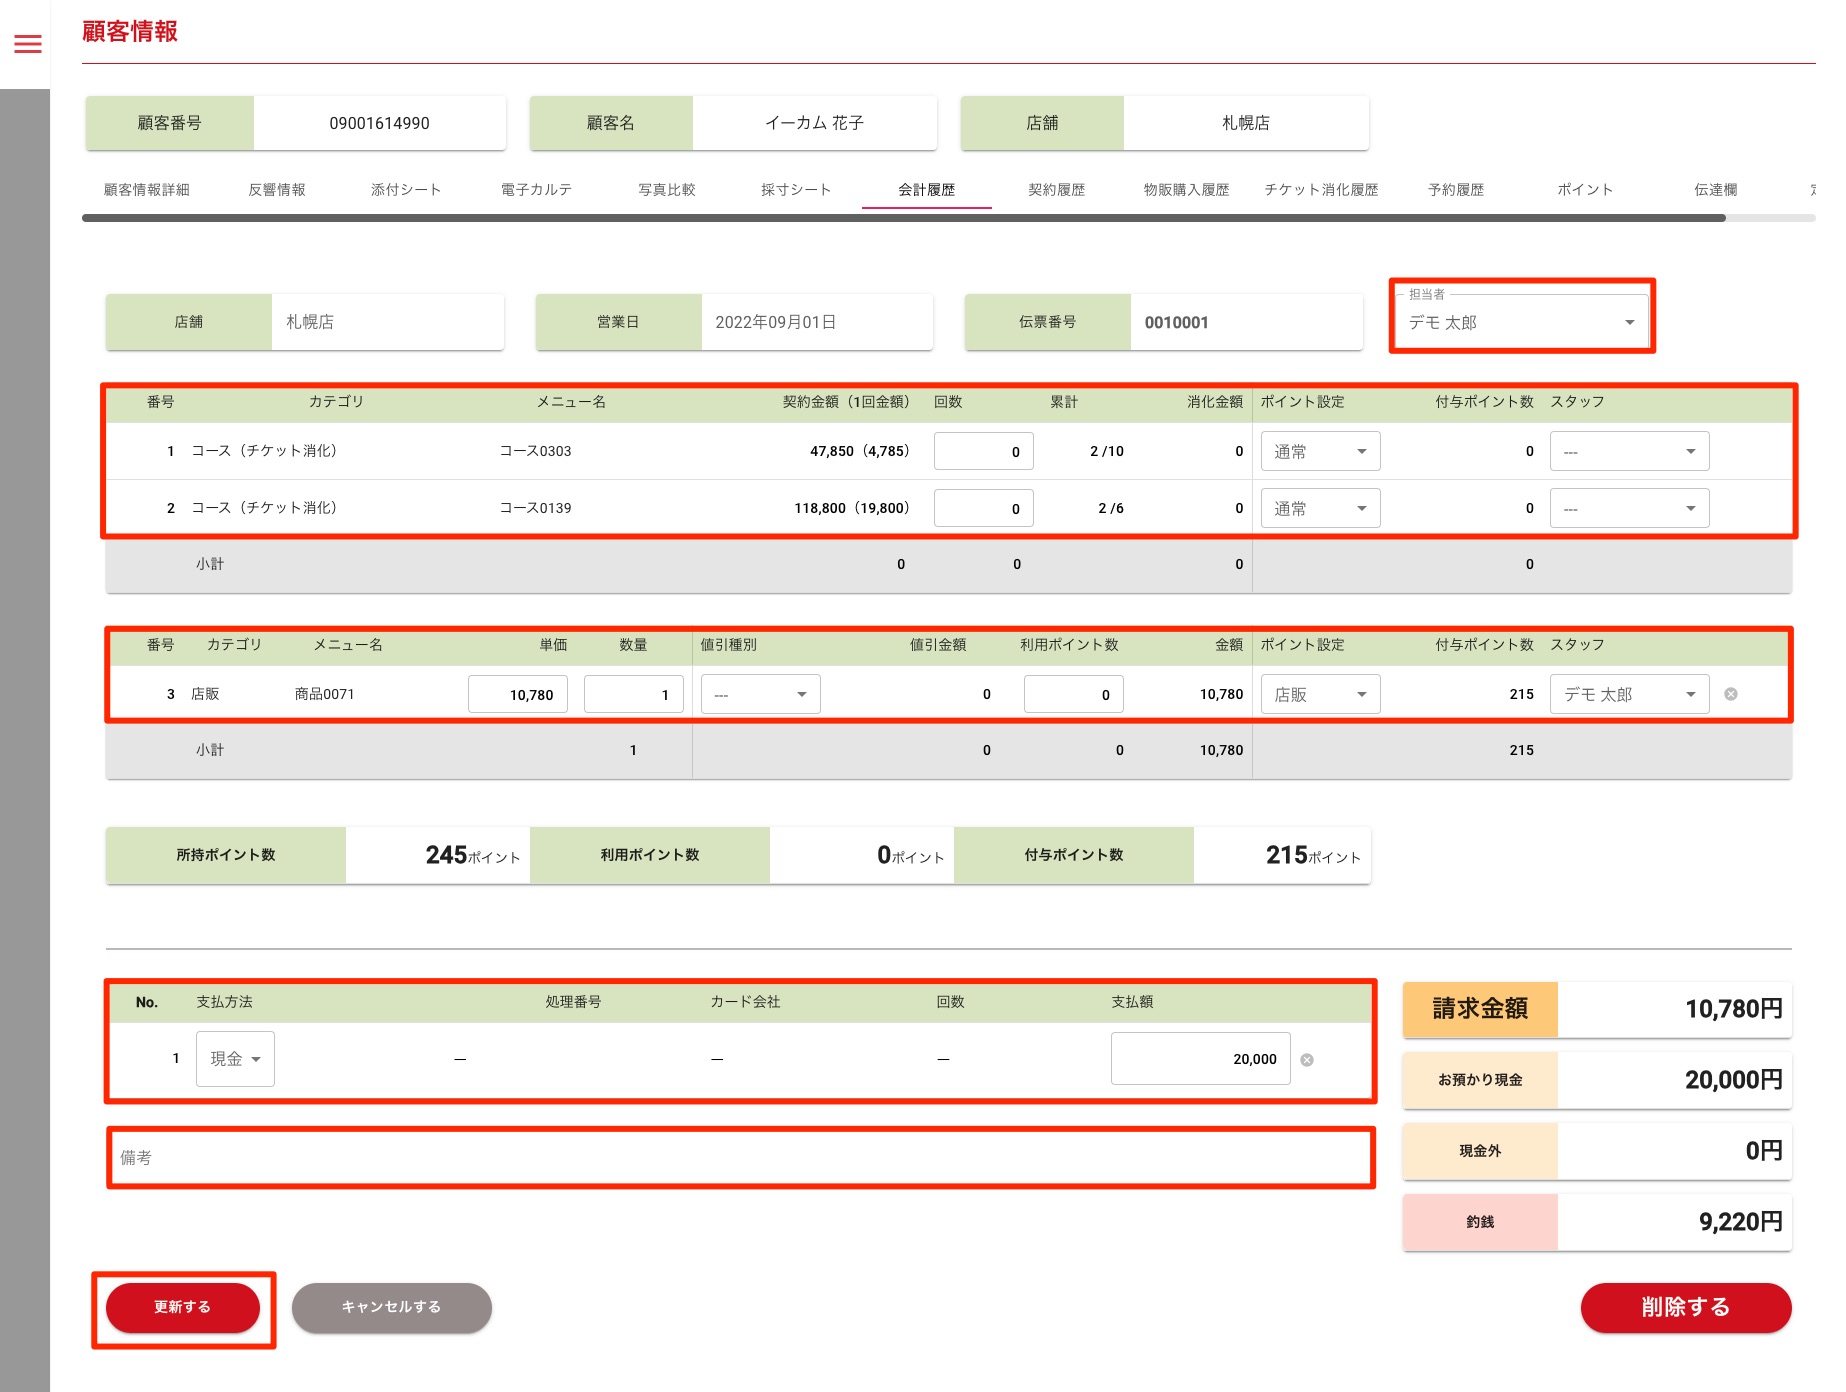Open the hamburger menu
Viewport: 1846px width, 1392px height.
point(28,44)
